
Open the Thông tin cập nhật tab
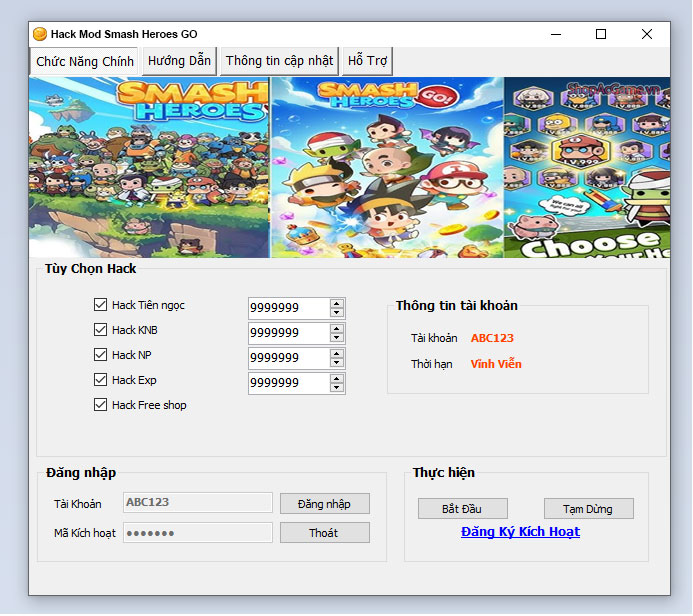[279, 61]
